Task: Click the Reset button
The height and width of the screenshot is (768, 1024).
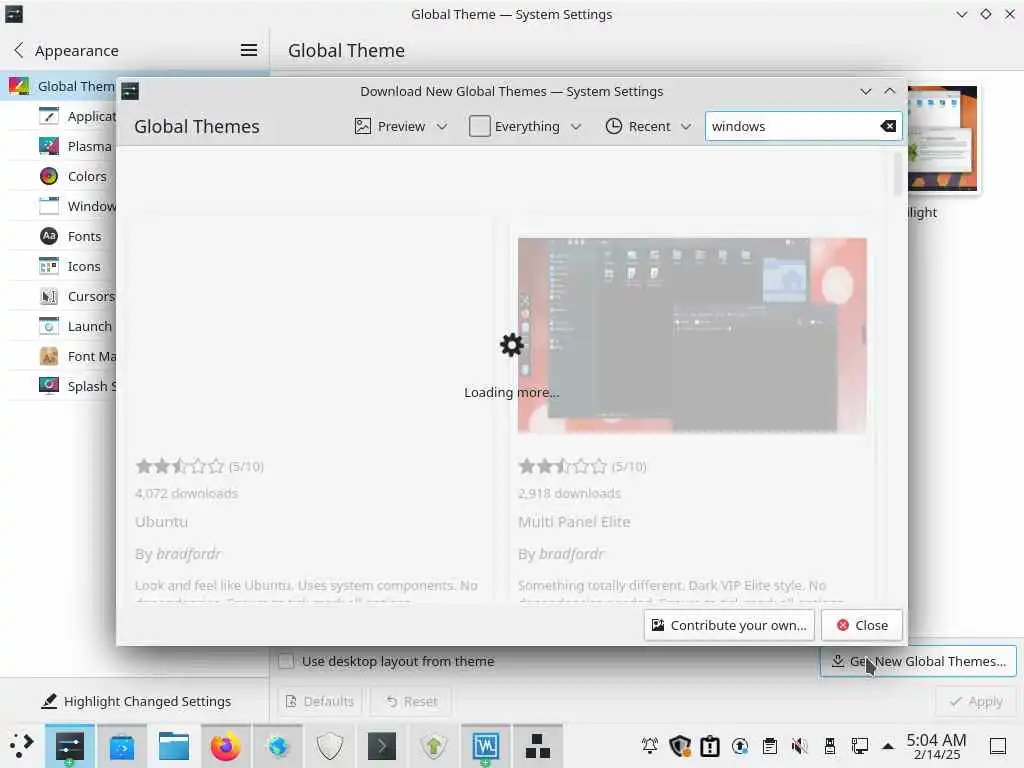Action: pyautogui.click(x=411, y=701)
